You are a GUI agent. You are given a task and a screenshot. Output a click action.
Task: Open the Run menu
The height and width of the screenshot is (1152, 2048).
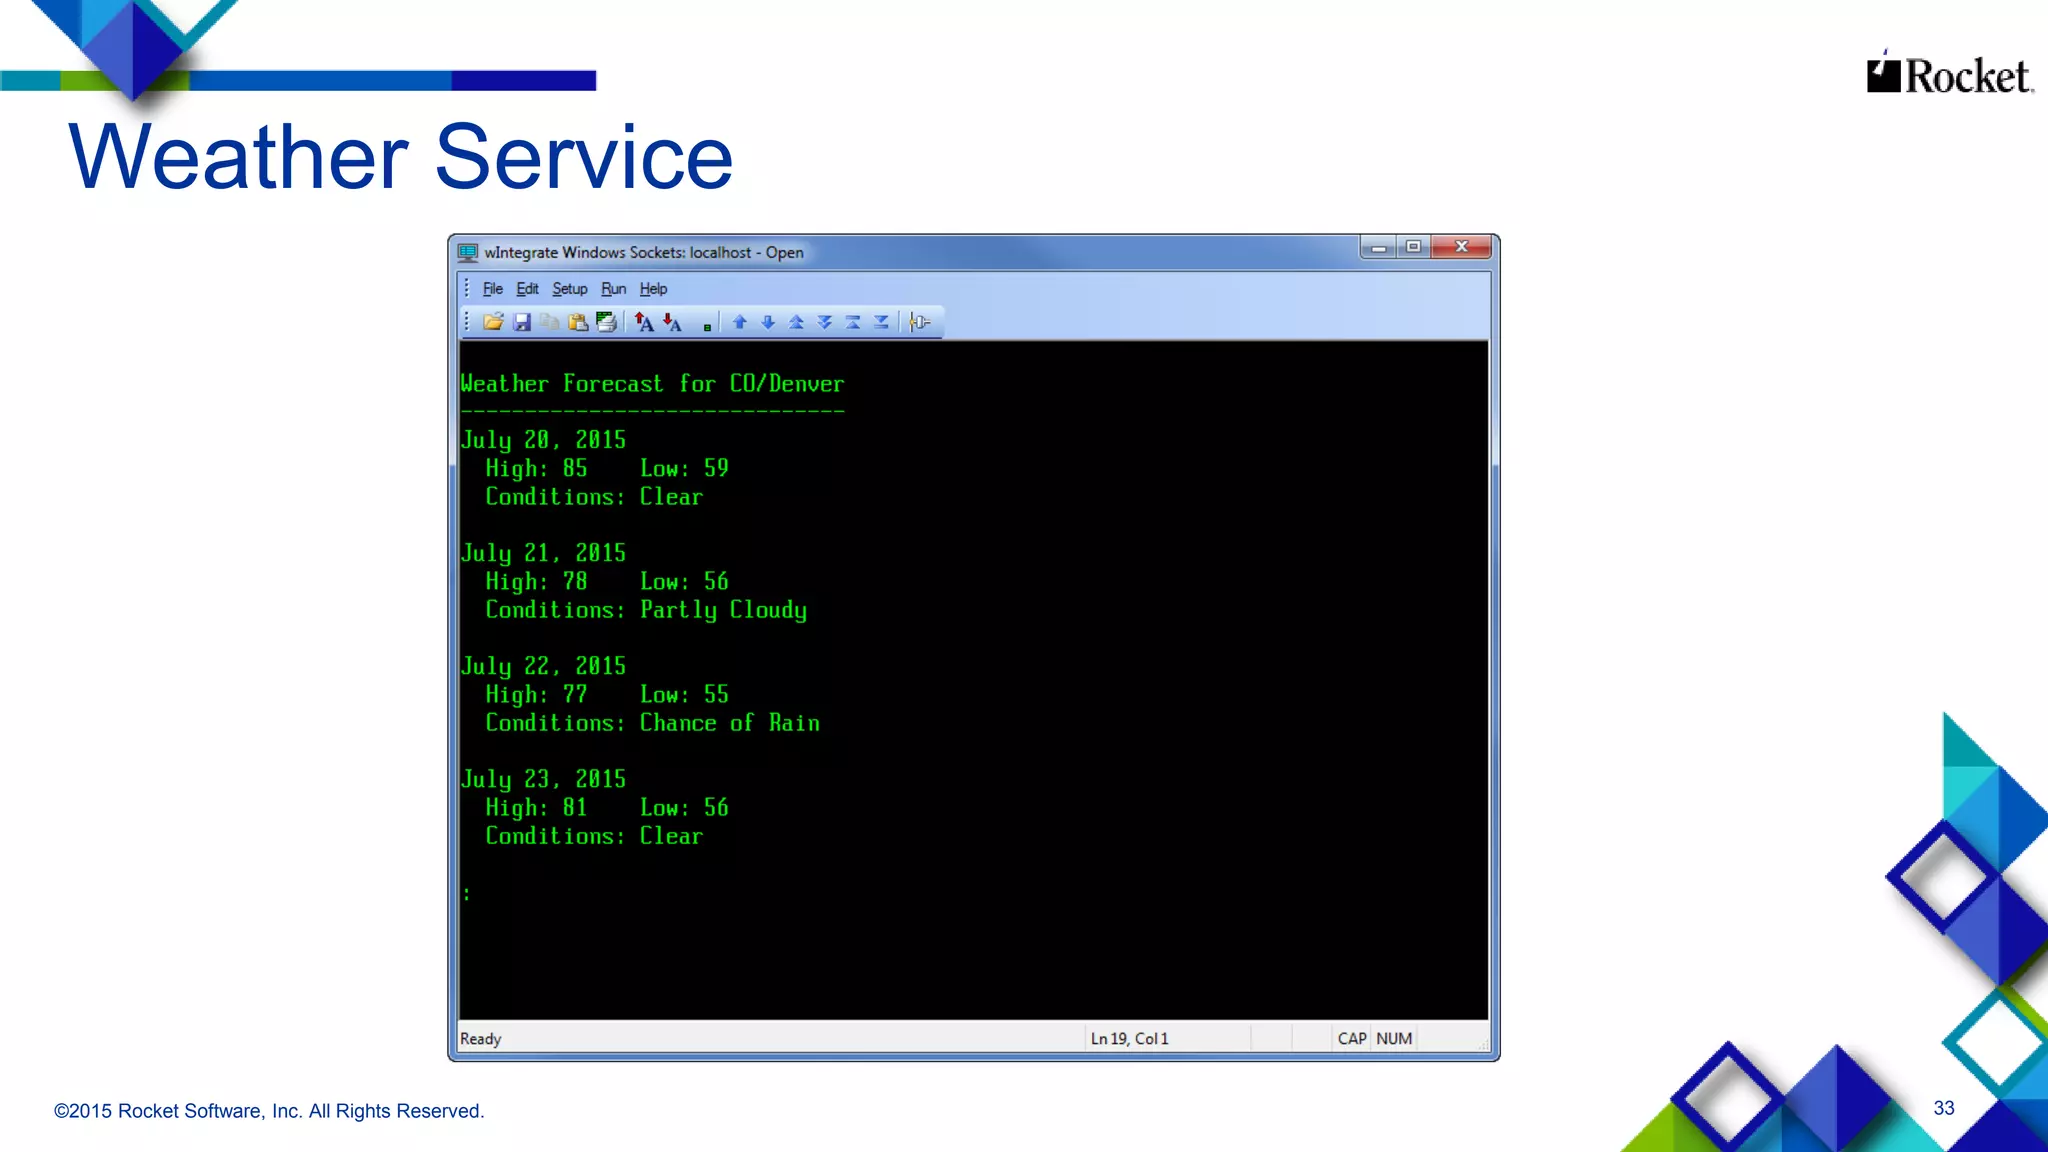[x=613, y=289]
